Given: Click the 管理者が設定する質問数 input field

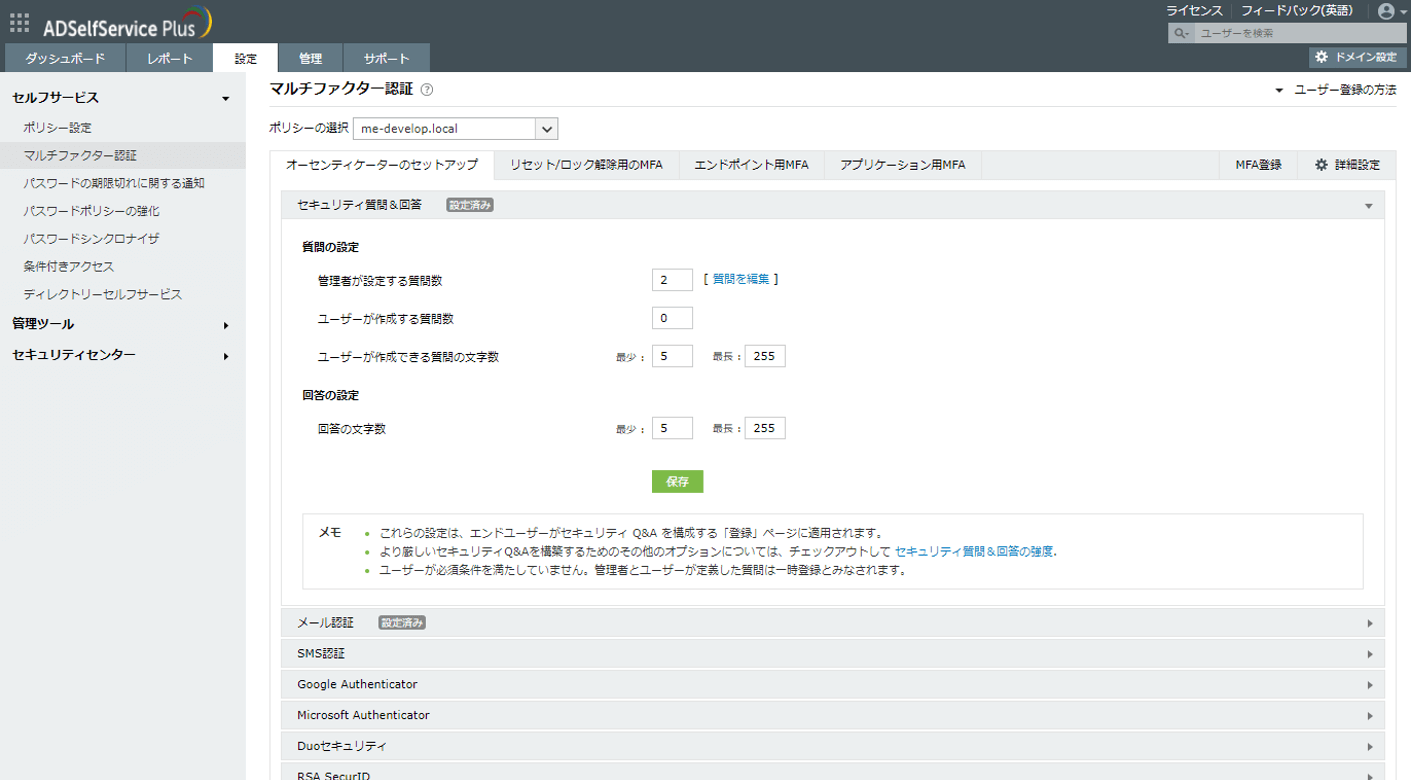Looking at the screenshot, I should [x=673, y=280].
